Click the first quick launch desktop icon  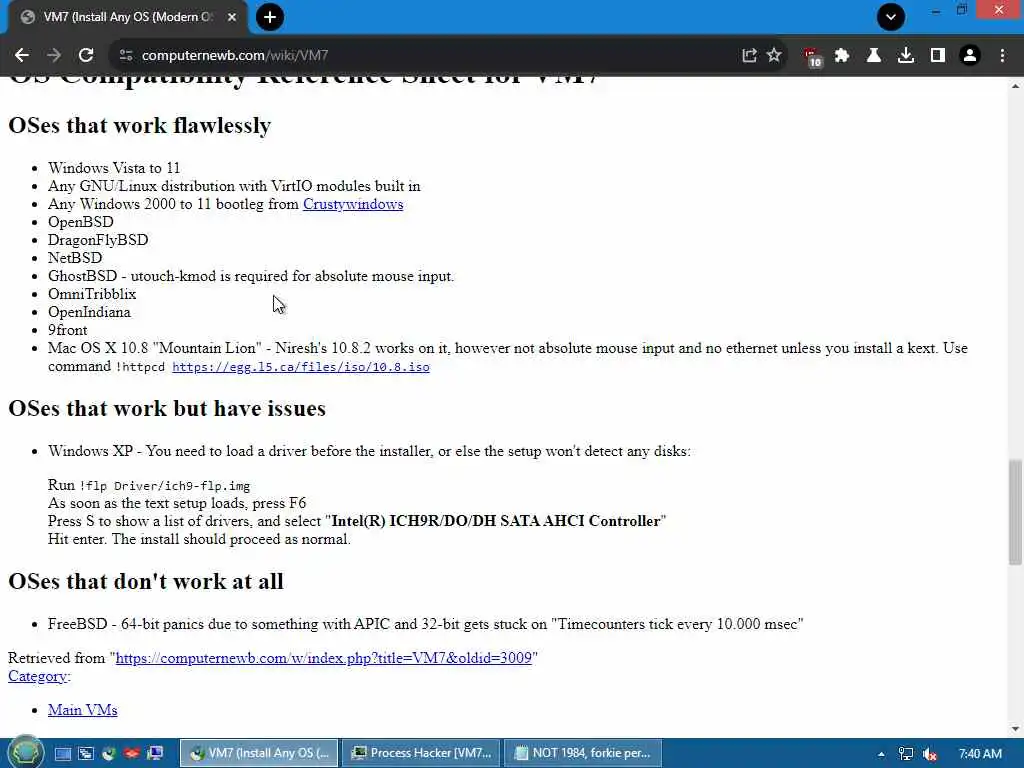pos(62,754)
